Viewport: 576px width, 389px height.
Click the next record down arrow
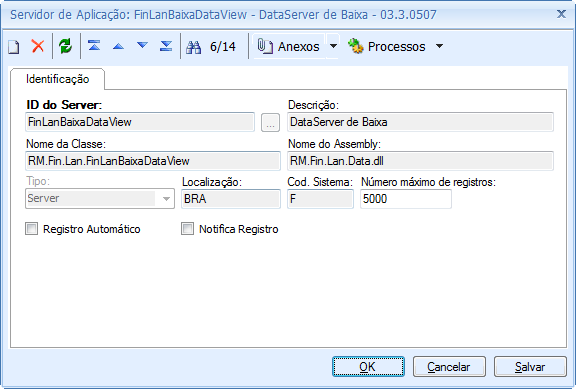pyautogui.click(x=143, y=46)
